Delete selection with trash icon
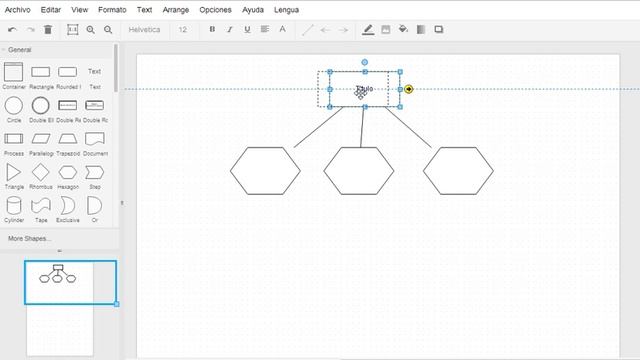The image size is (640, 360). pyautogui.click(x=48, y=29)
